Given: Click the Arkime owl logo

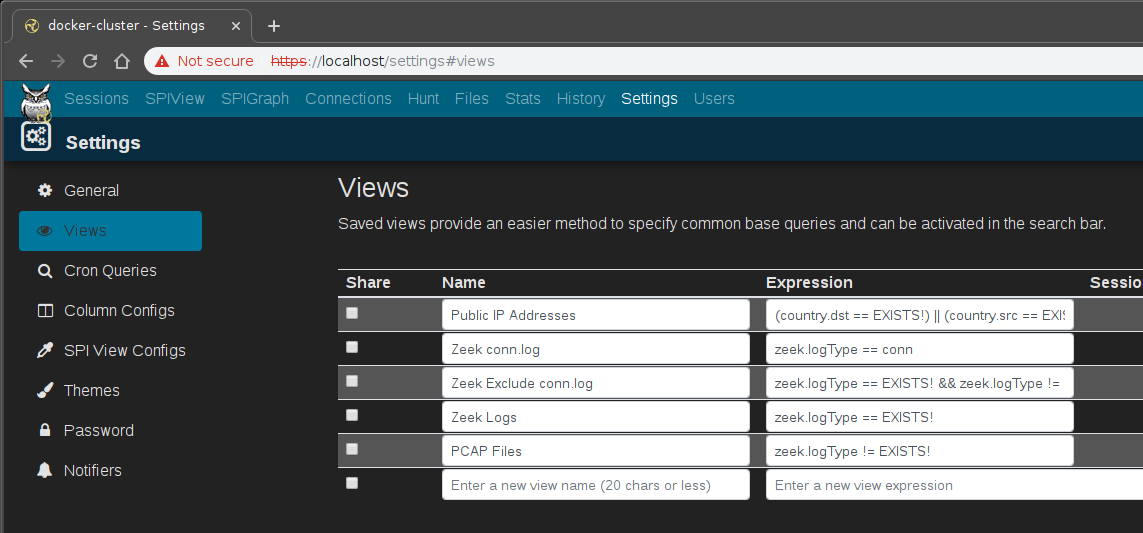Looking at the screenshot, I should point(36,103).
